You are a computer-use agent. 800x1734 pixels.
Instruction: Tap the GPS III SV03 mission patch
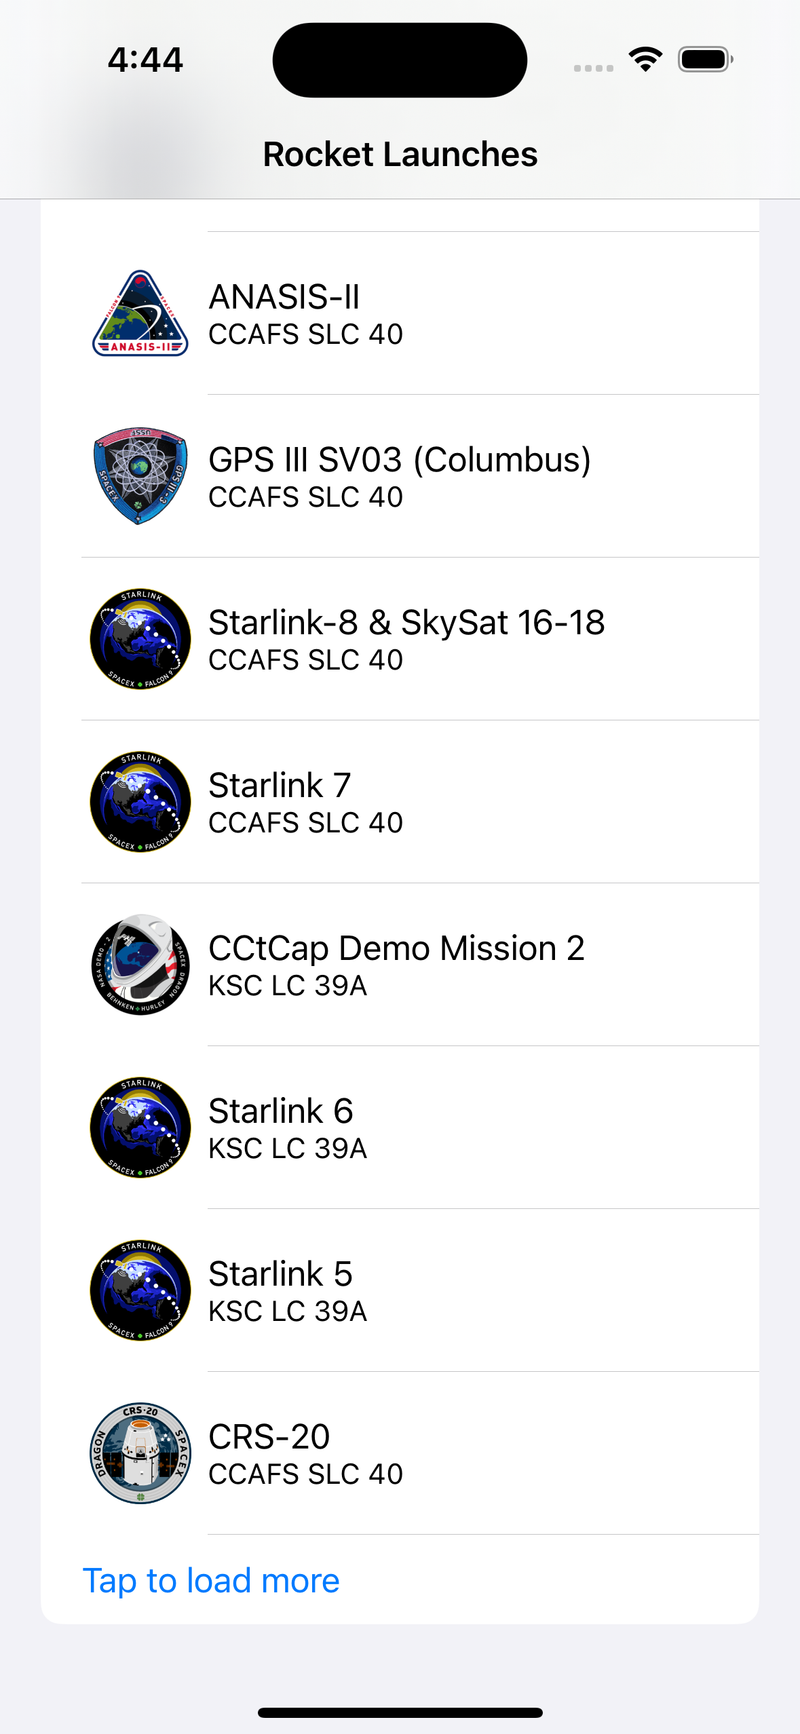click(x=140, y=477)
